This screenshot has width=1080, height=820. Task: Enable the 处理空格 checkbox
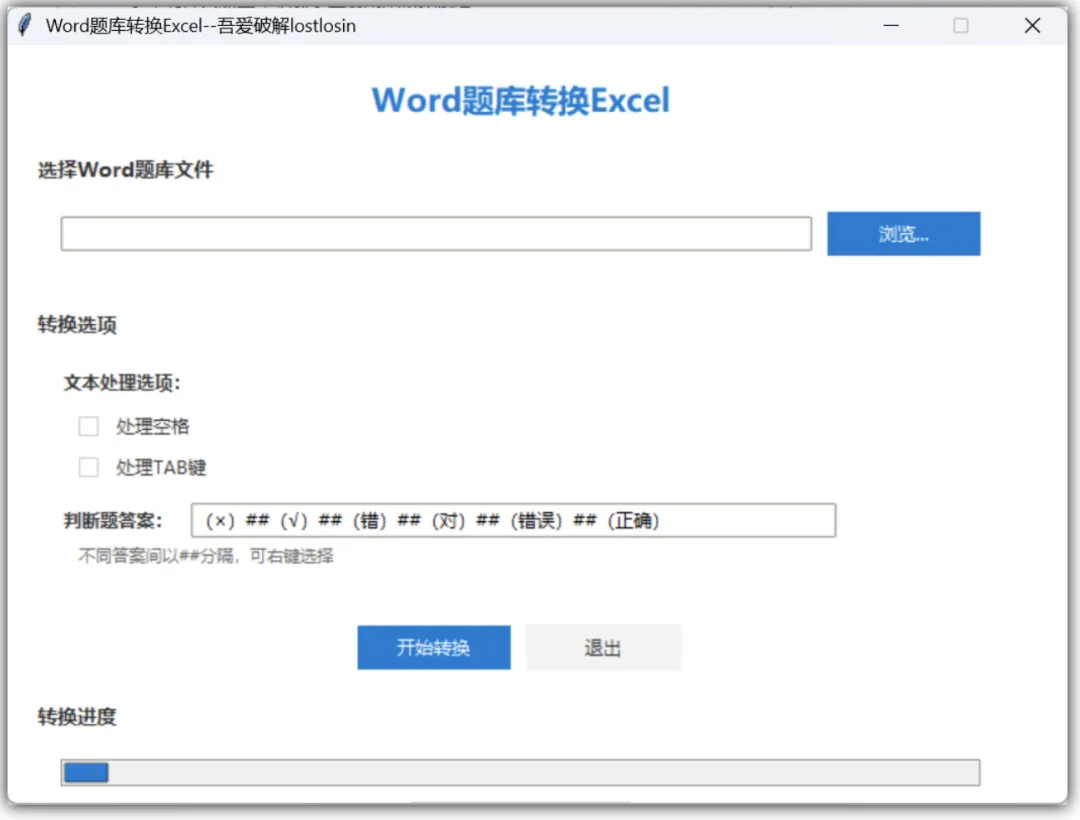pyautogui.click(x=88, y=426)
